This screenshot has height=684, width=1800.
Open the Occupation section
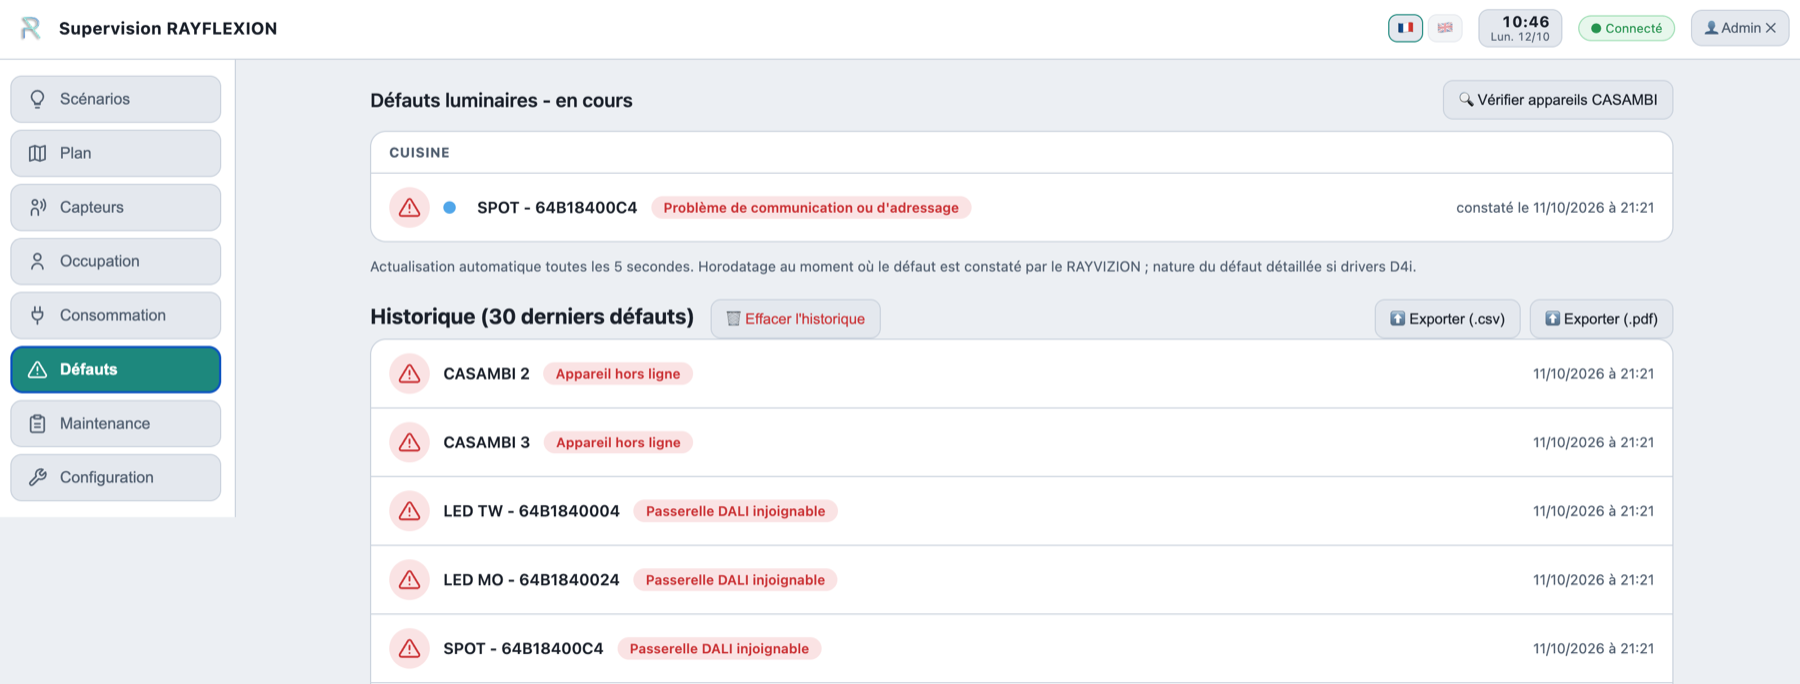click(x=116, y=261)
